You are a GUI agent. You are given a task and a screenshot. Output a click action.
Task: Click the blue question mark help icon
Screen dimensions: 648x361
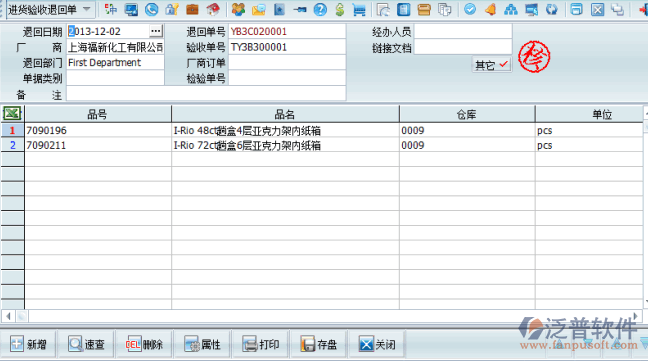point(320,9)
